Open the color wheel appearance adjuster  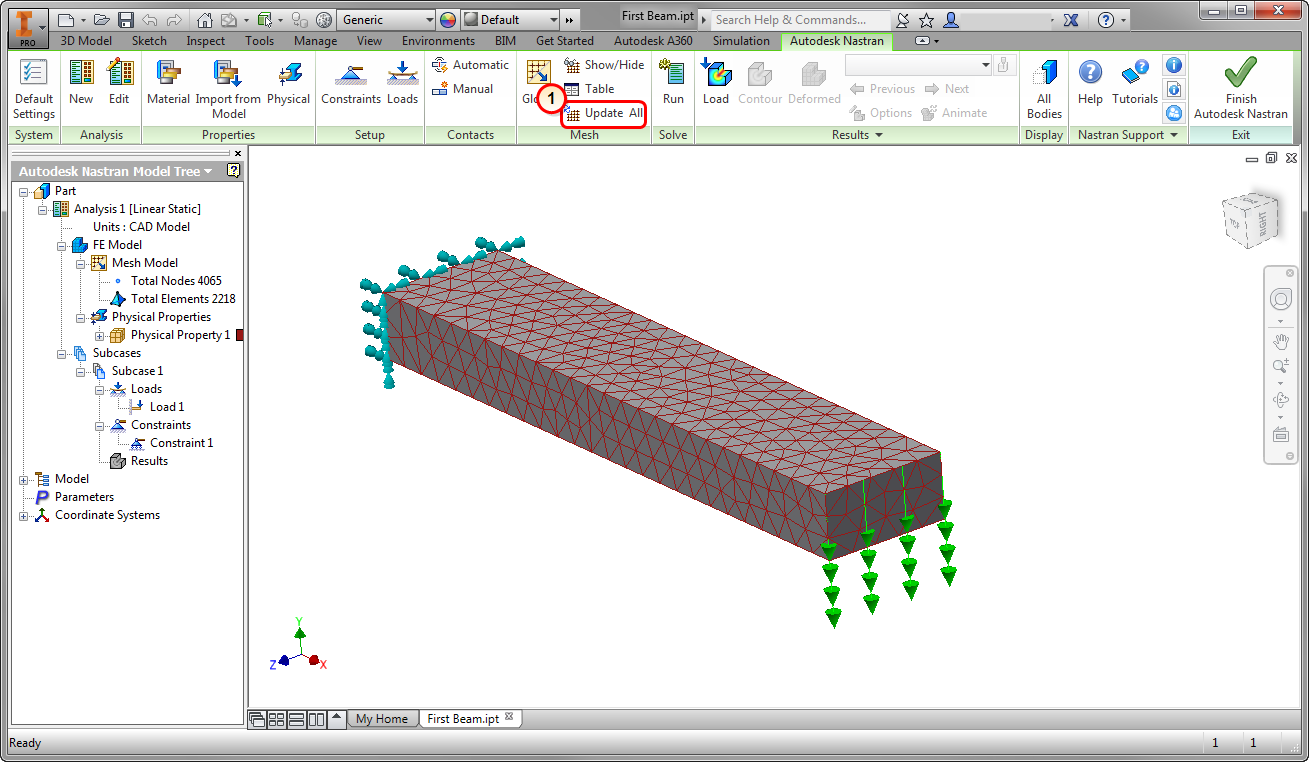[448, 20]
